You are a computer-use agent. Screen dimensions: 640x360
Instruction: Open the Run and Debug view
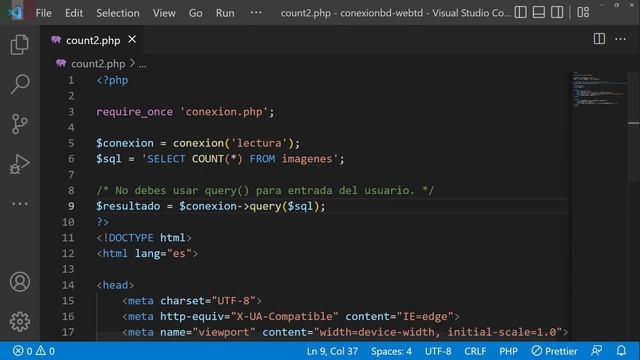(20, 164)
